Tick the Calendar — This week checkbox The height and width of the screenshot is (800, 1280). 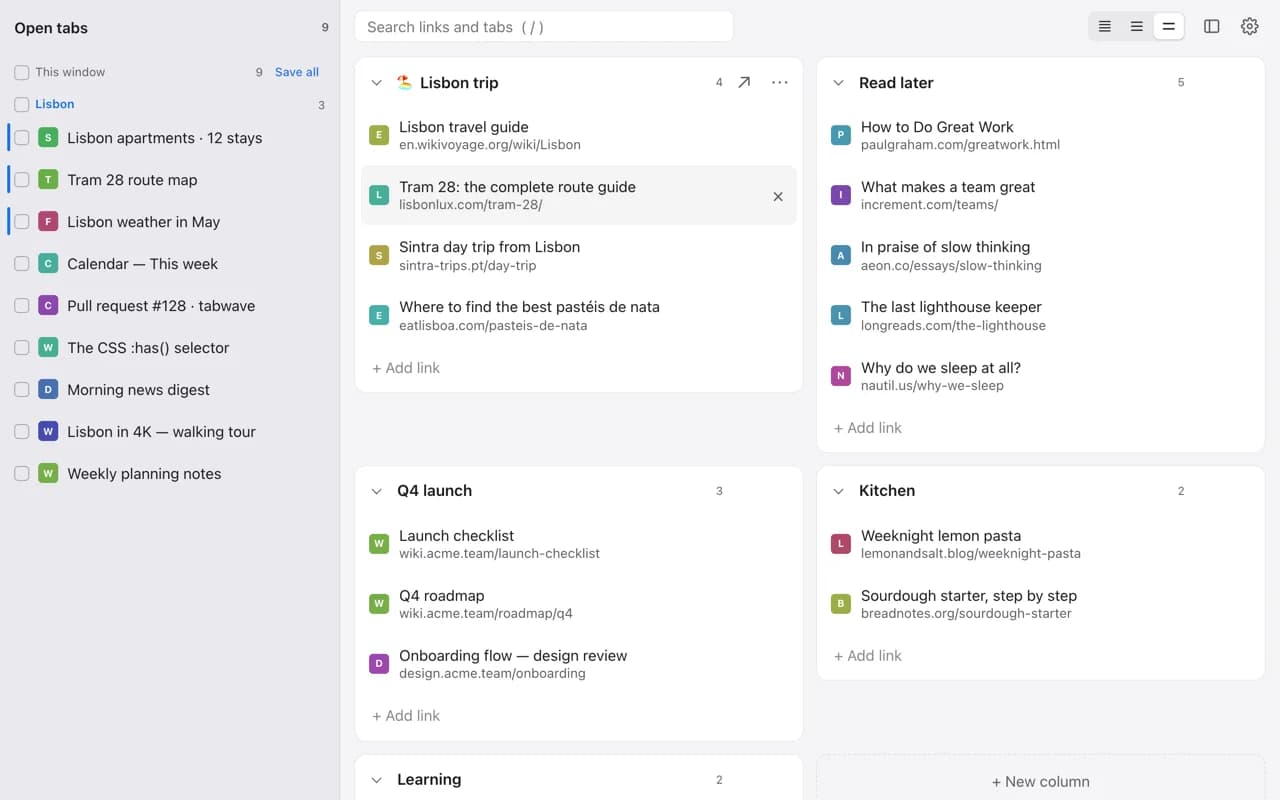[21, 264]
